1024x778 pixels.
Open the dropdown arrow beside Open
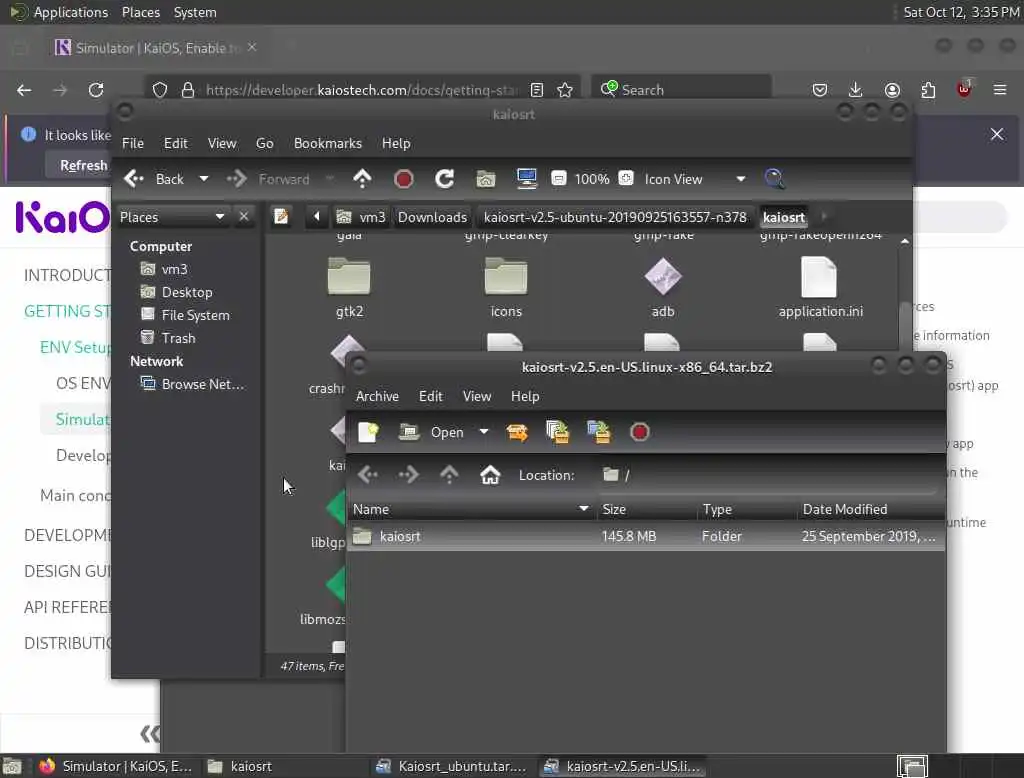484,432
